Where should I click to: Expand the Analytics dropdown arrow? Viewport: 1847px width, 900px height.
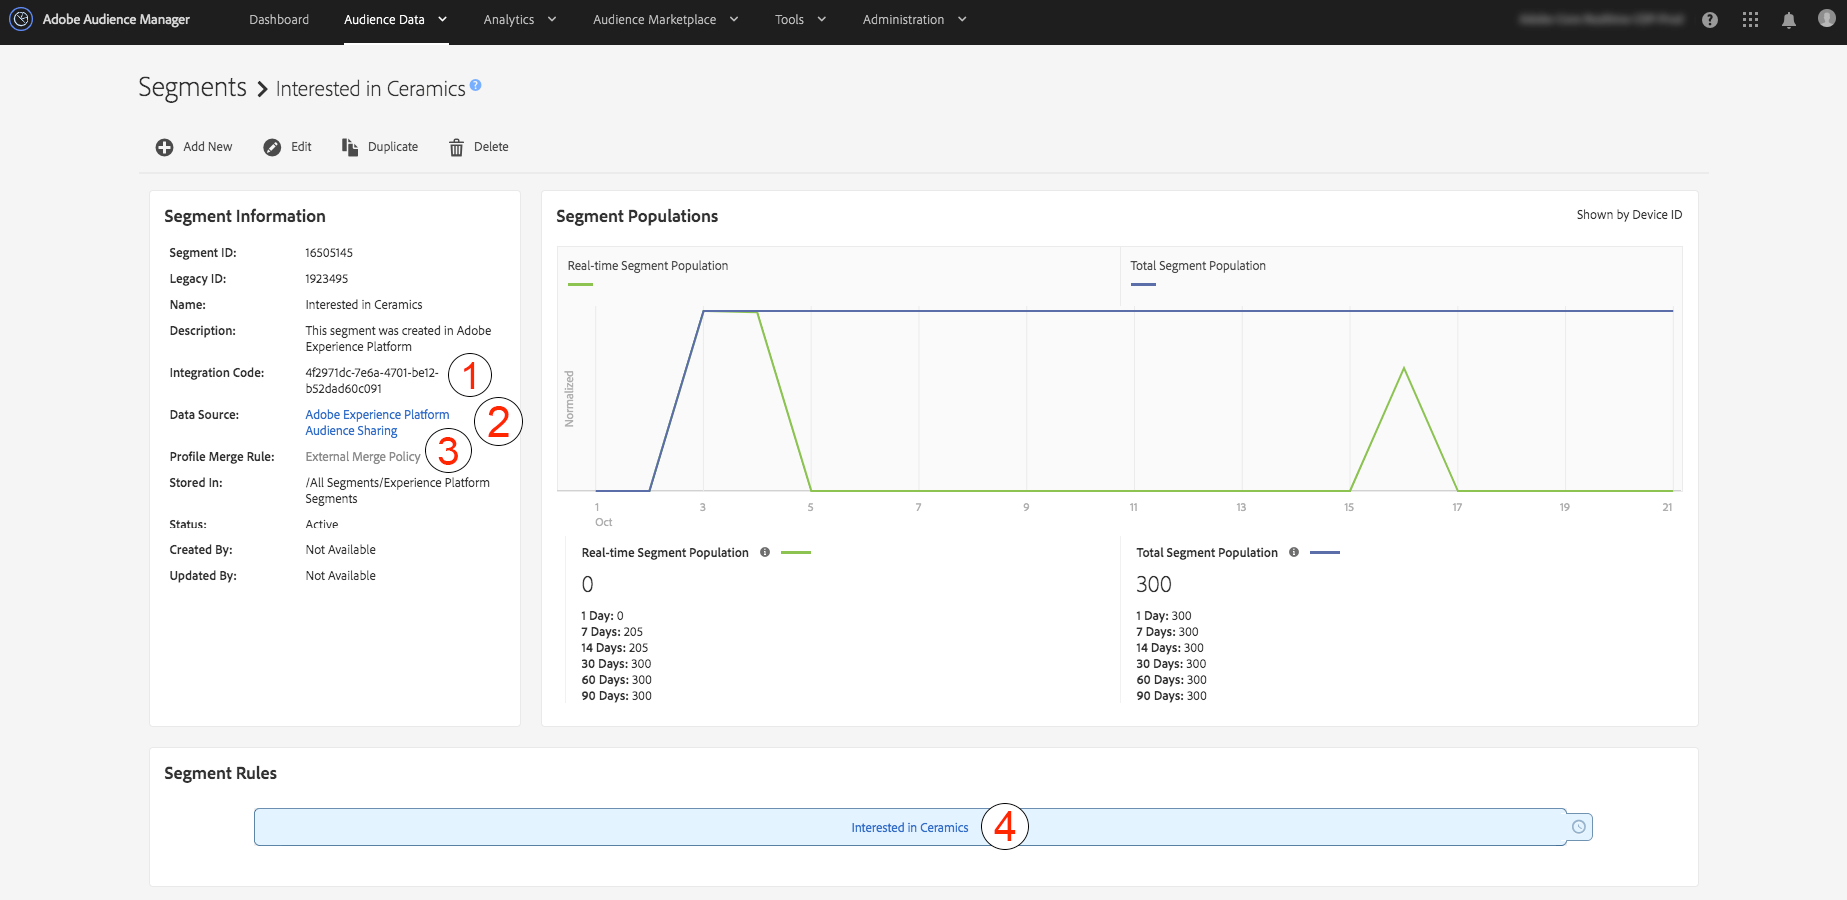coord(552,19)
